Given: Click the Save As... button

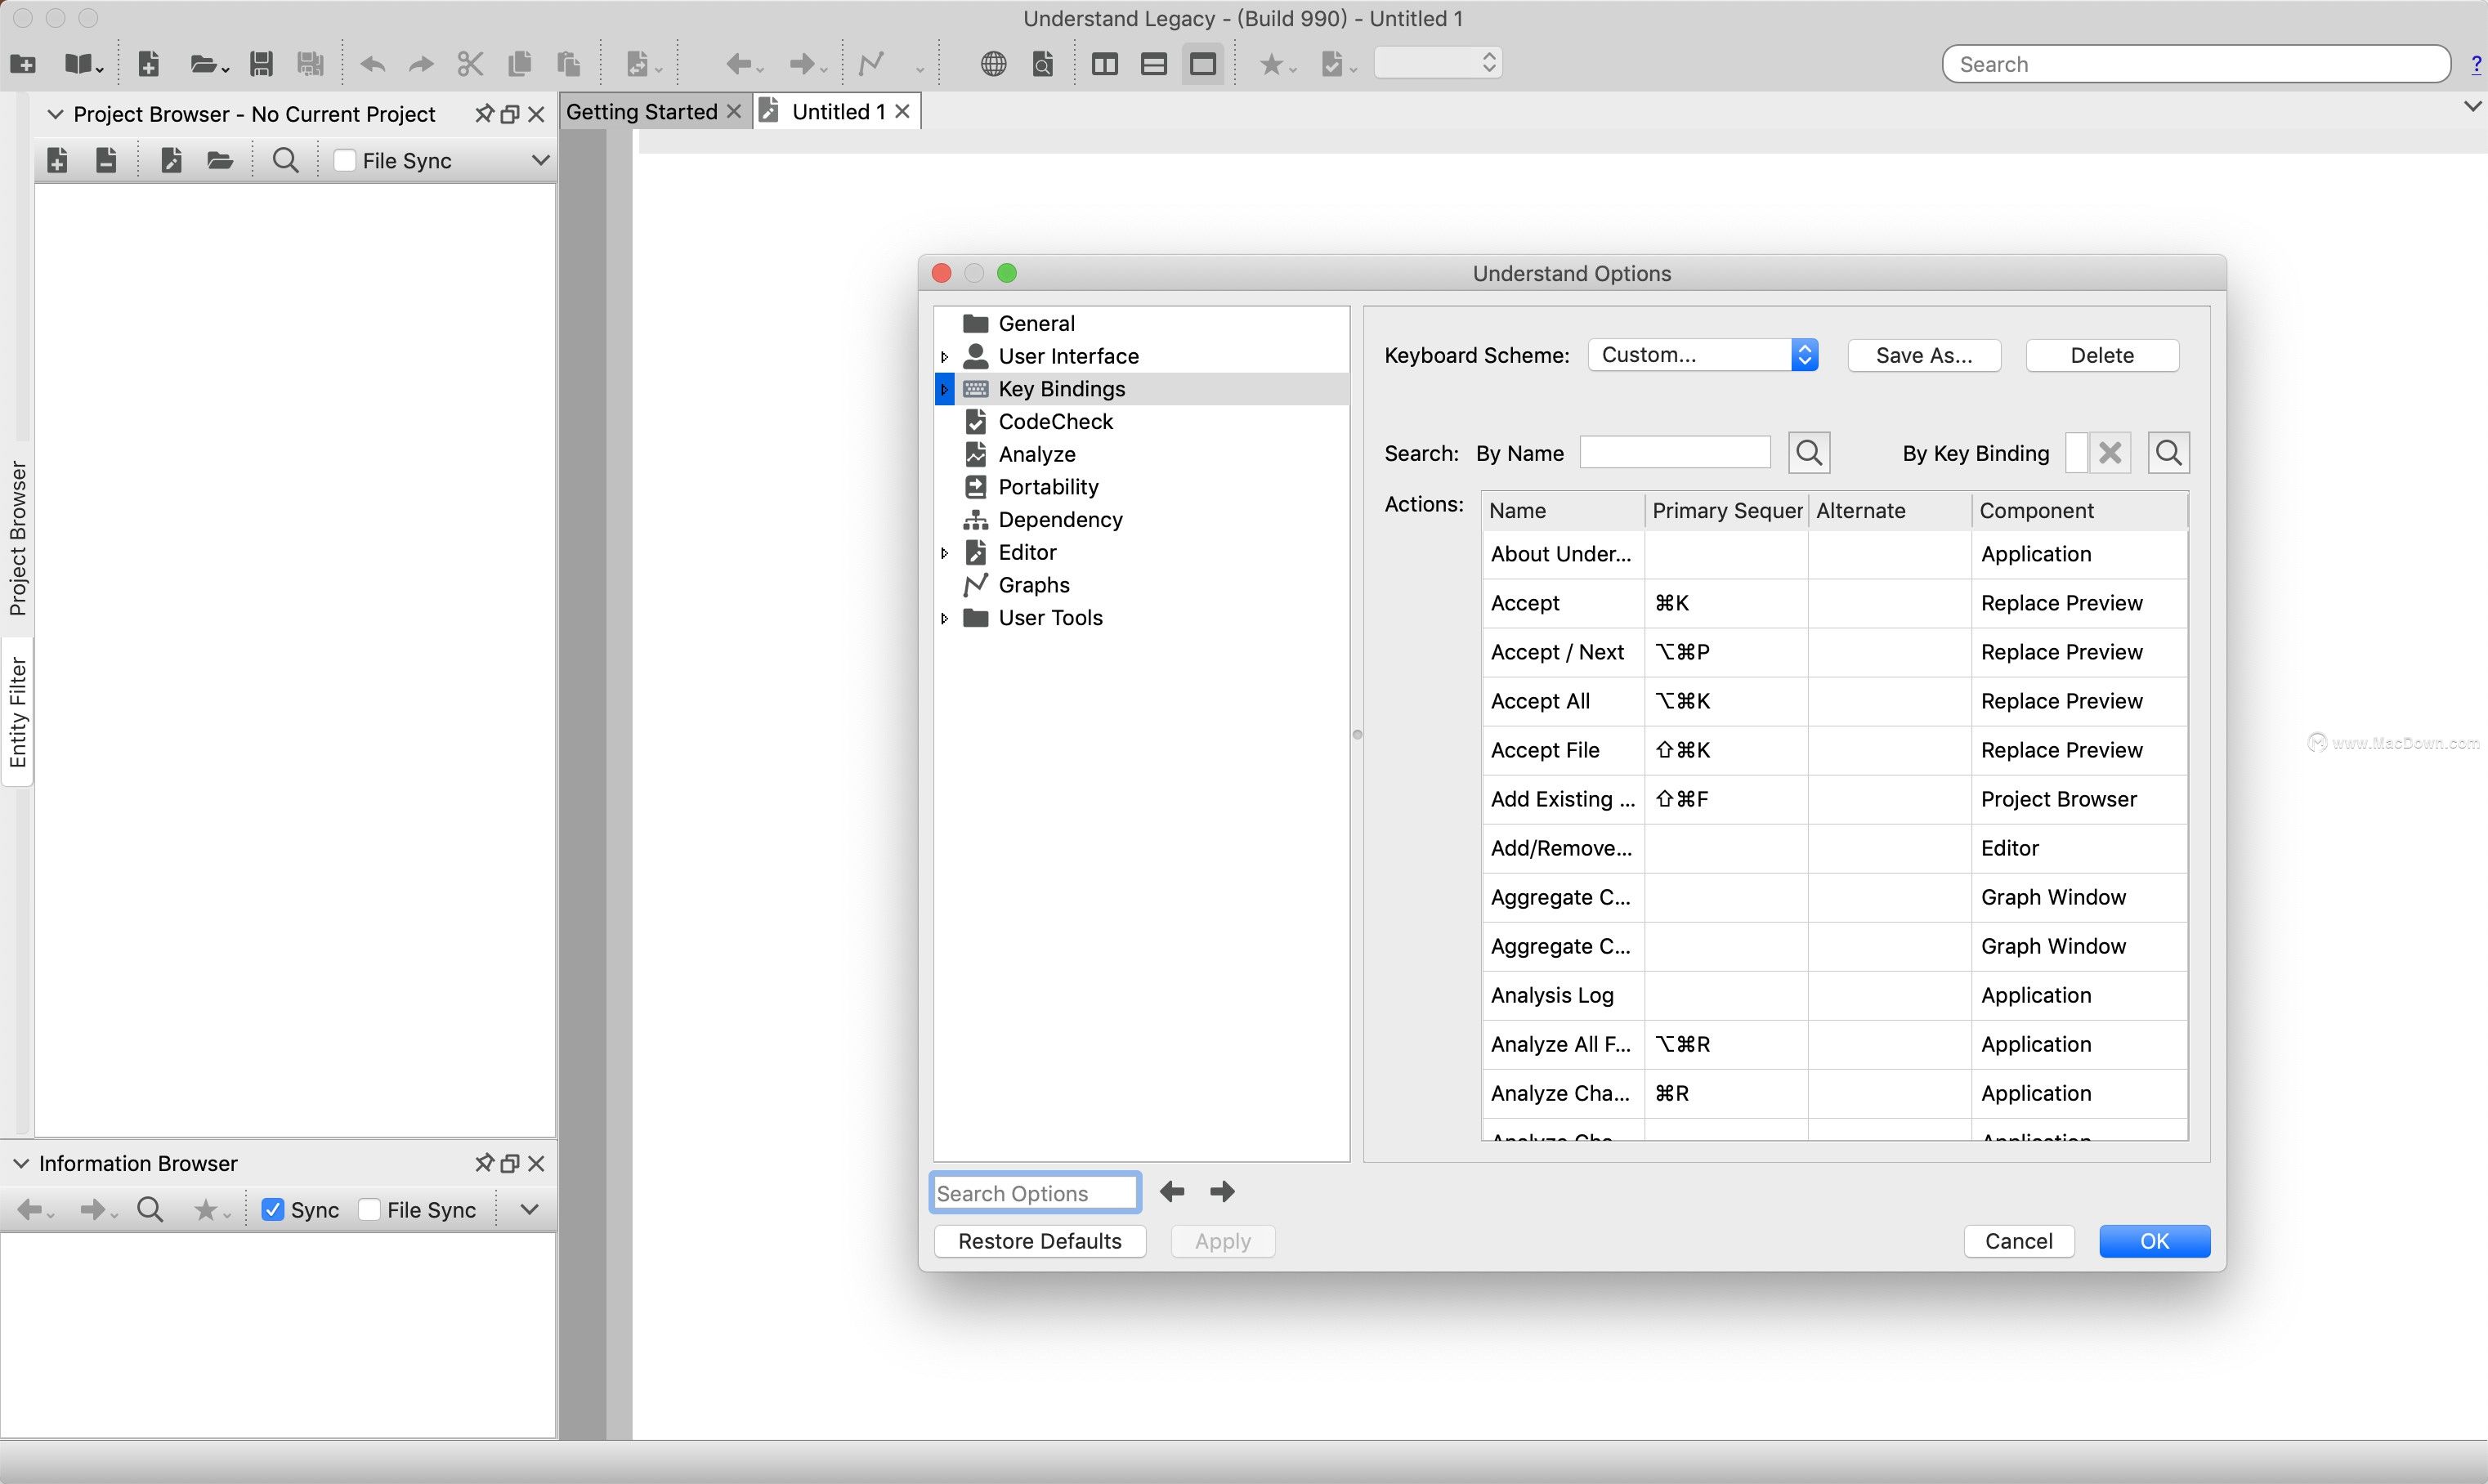Looking at the screenshot, I should coord(1924,355).
